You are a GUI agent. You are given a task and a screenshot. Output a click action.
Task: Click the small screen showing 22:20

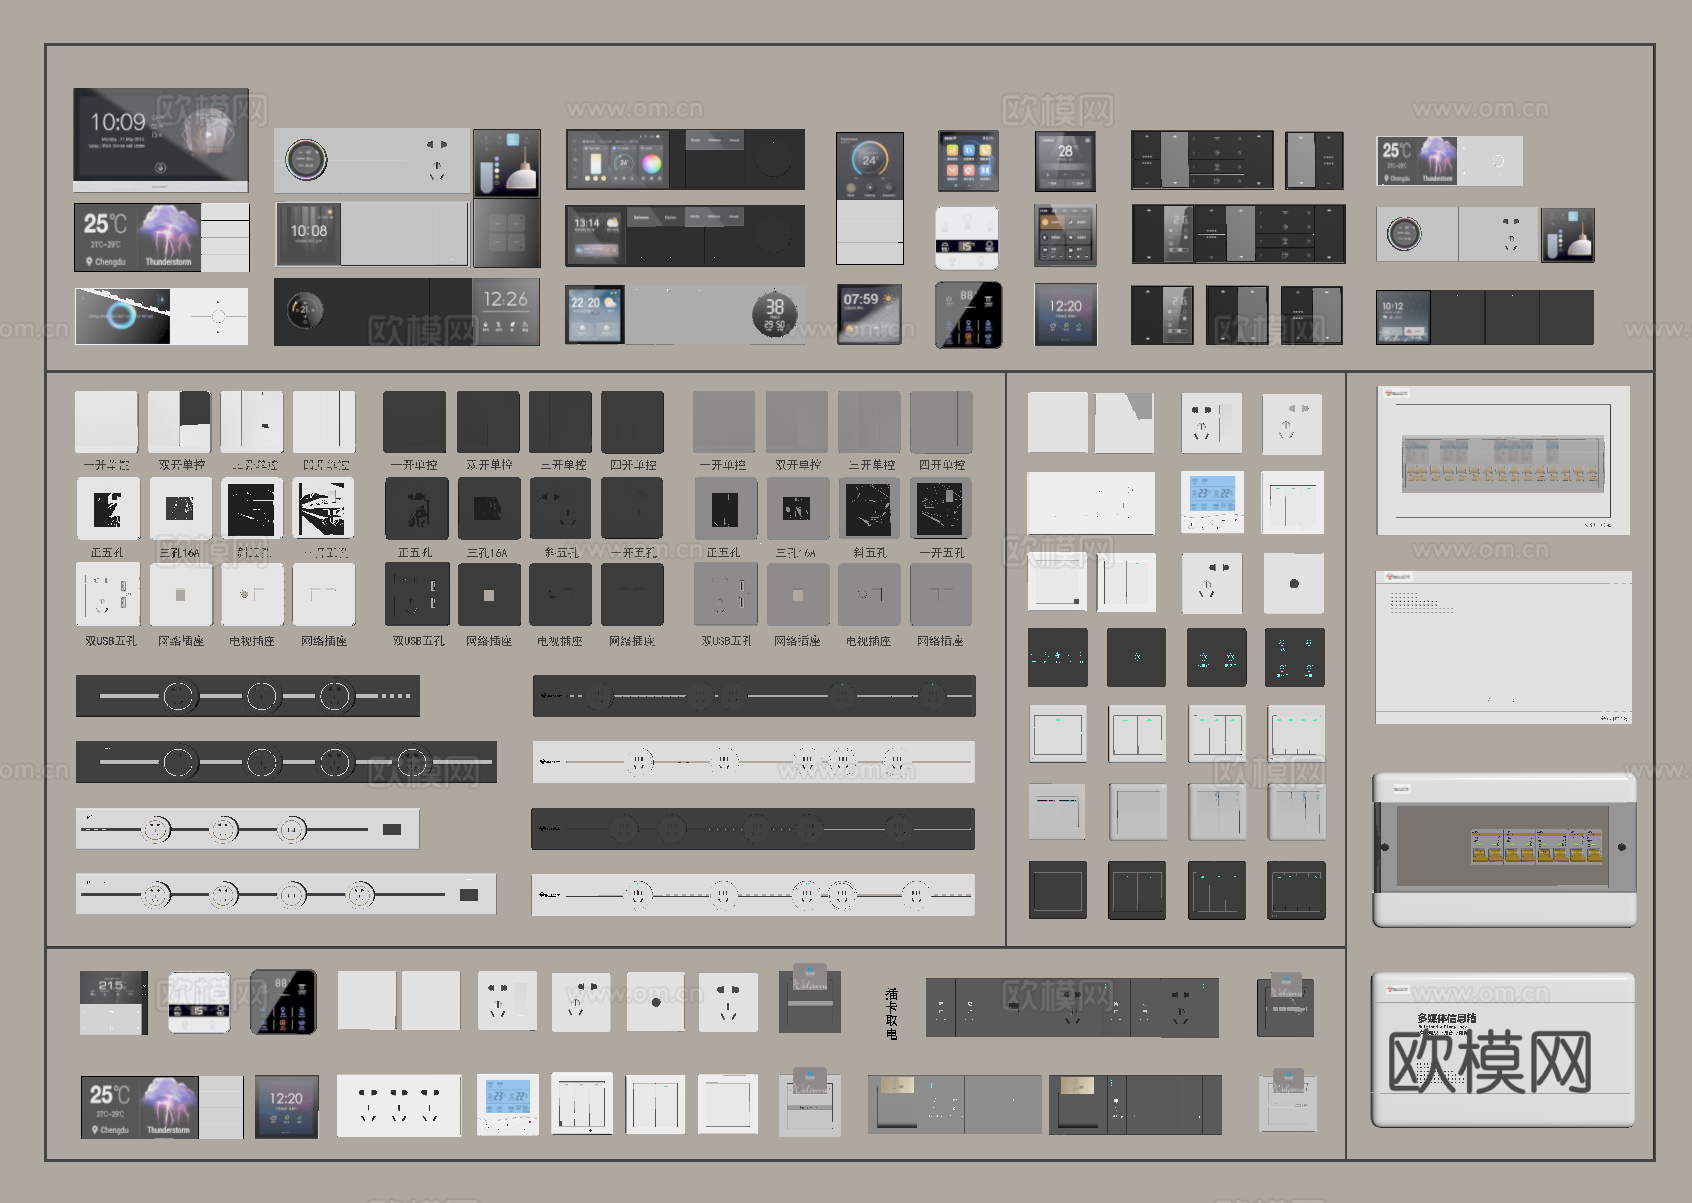(x=595, y=314)
